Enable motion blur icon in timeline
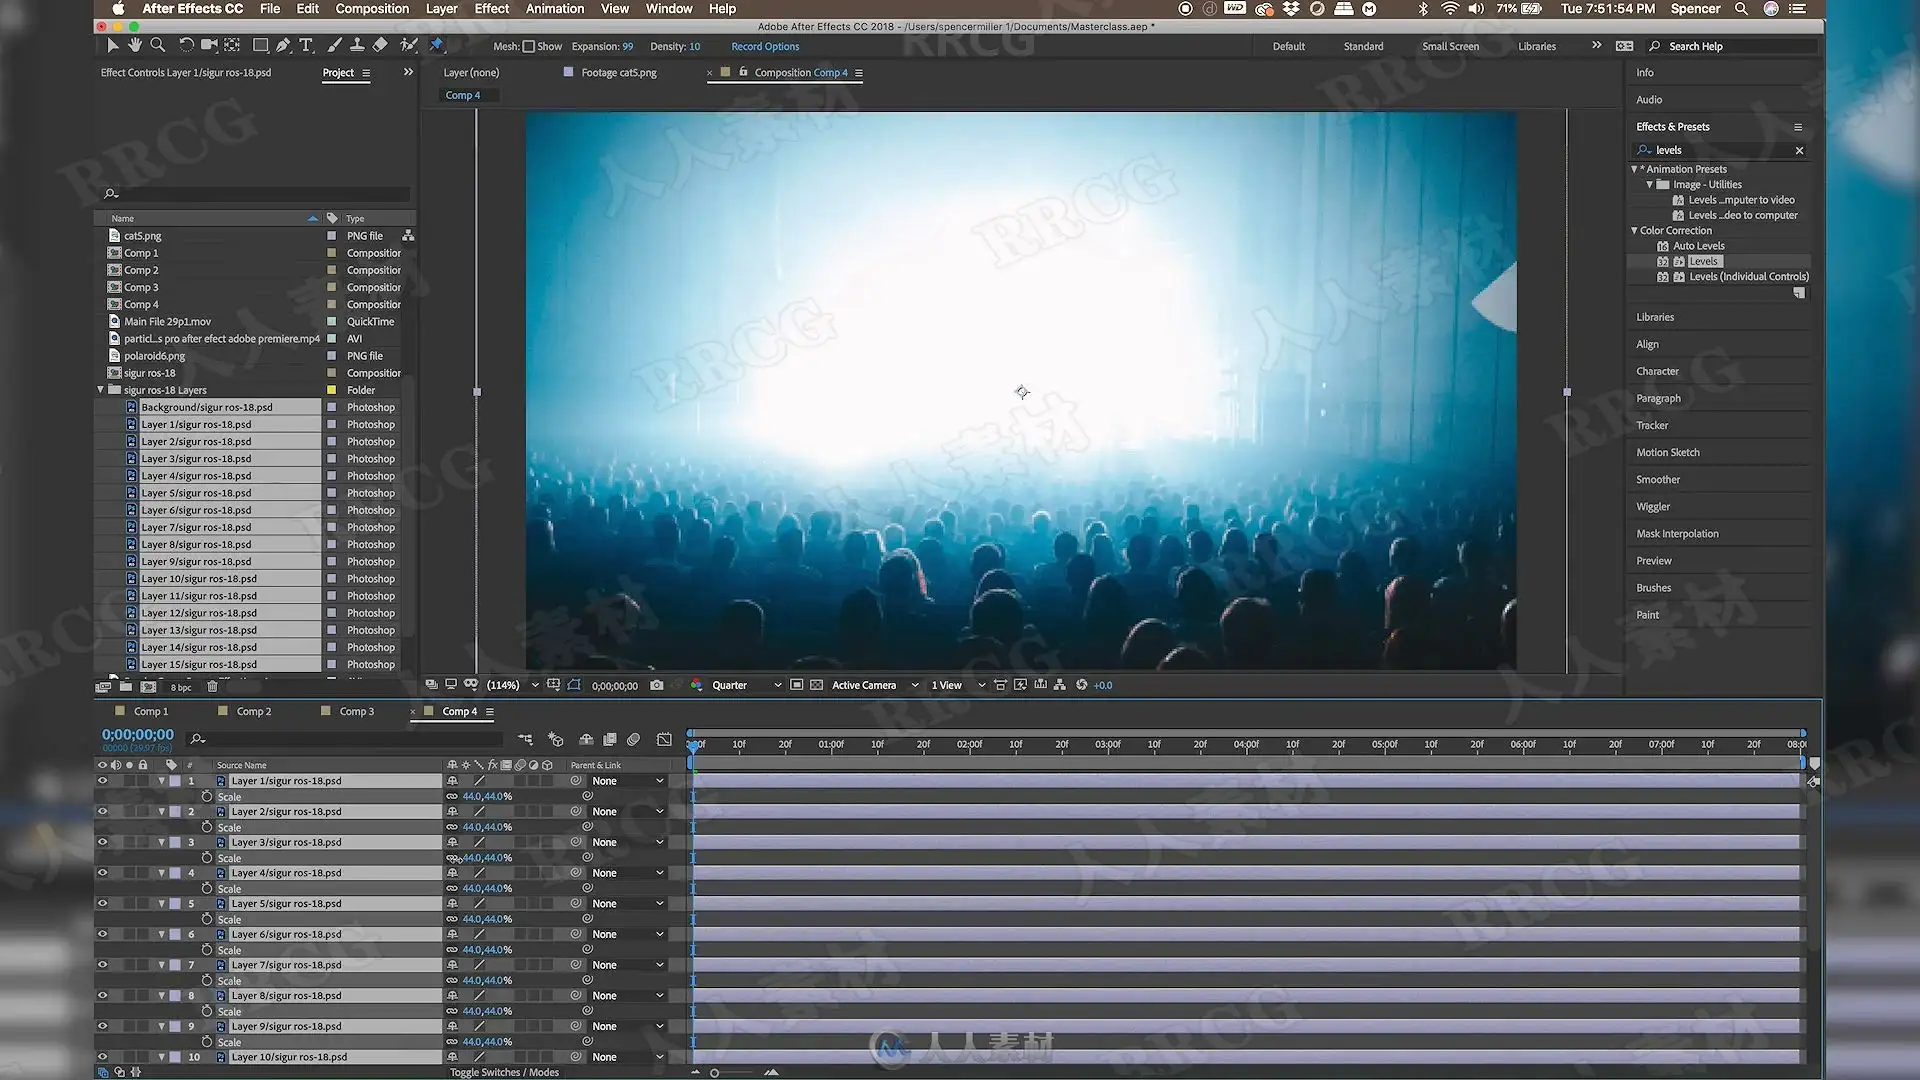Screen dimensions: 1920x1080 [x=633, y=739]
